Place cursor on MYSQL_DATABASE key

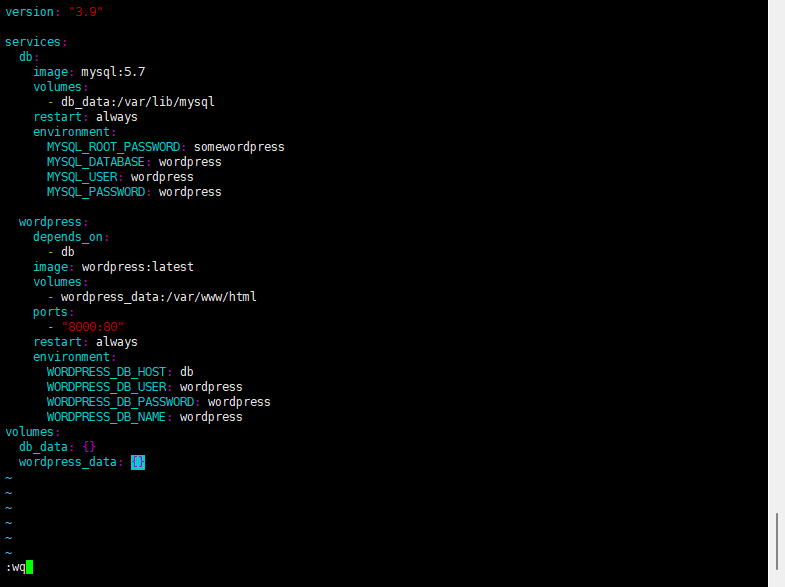point(96,162)
